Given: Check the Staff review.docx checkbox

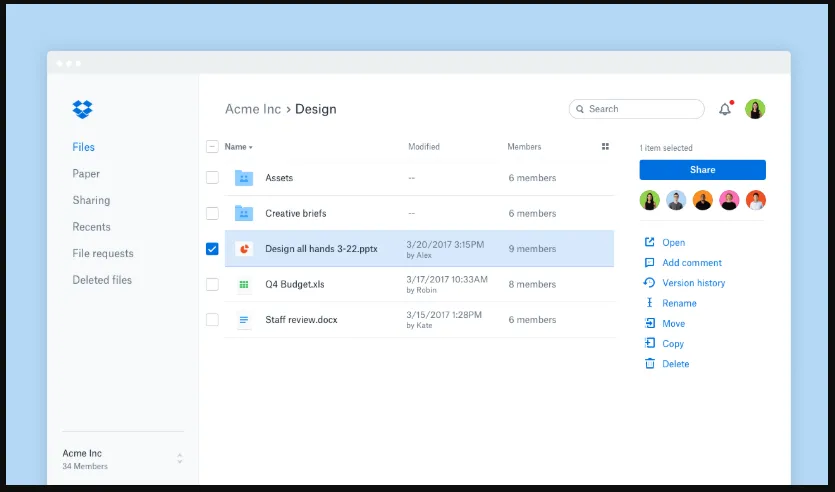Looking at the screenshot, I should coord(212,320).
